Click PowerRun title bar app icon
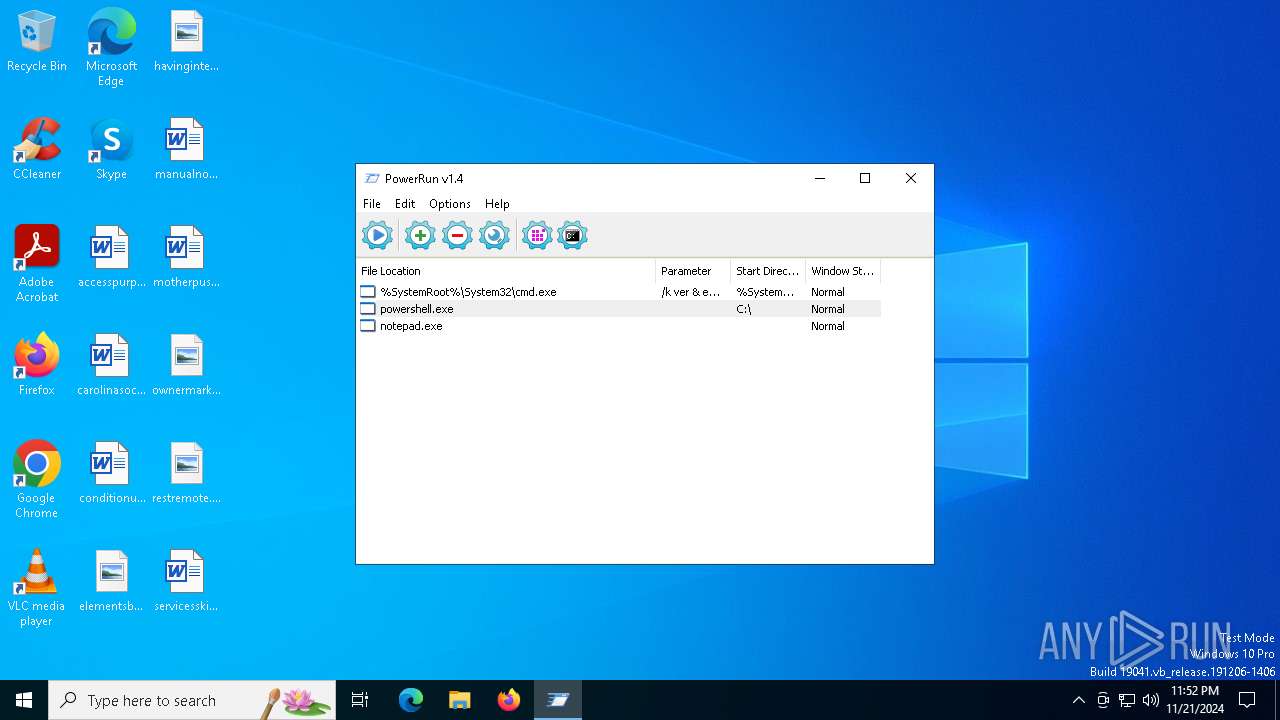 tap(372, 179)
